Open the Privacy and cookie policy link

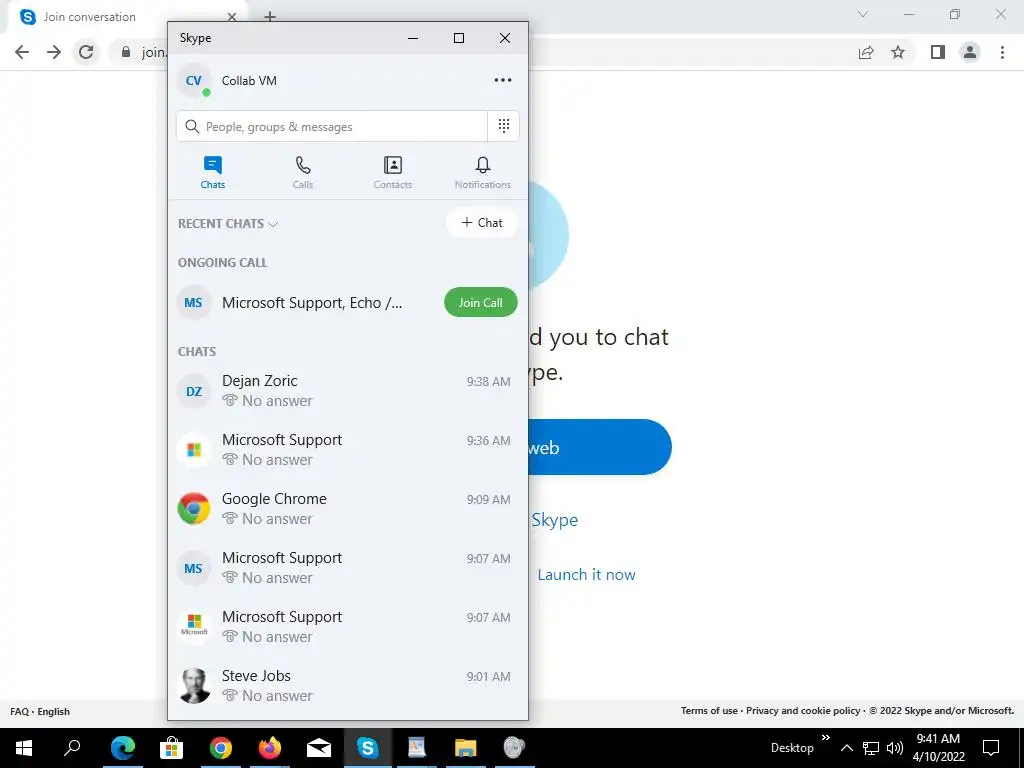pos(803,711)
